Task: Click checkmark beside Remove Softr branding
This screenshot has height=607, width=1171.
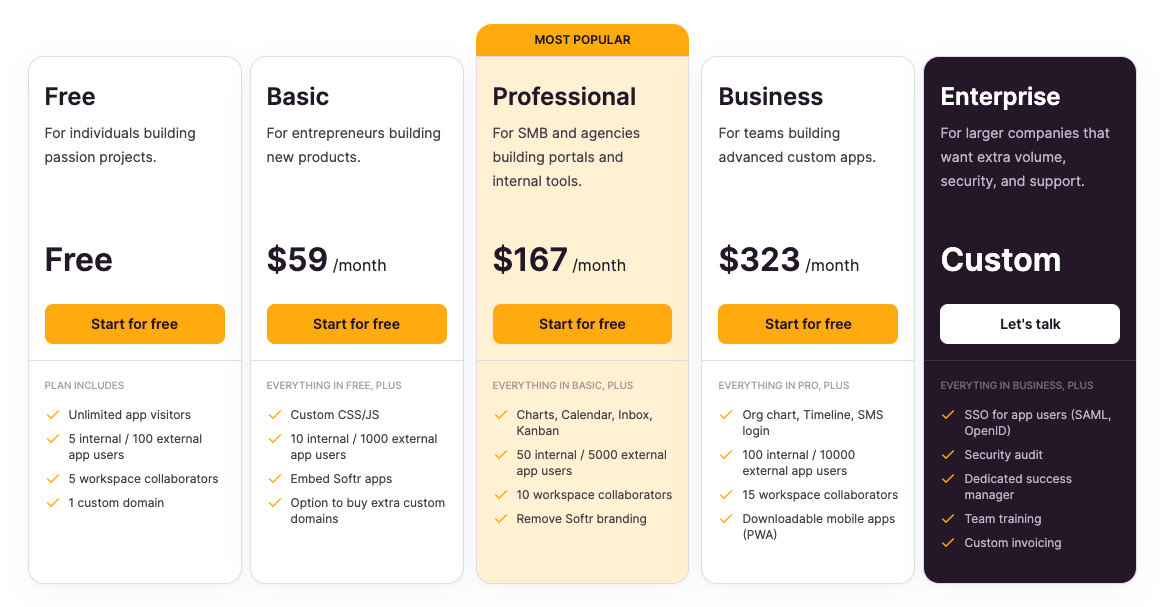Action: pyautogui.click(x=501, y=519)
